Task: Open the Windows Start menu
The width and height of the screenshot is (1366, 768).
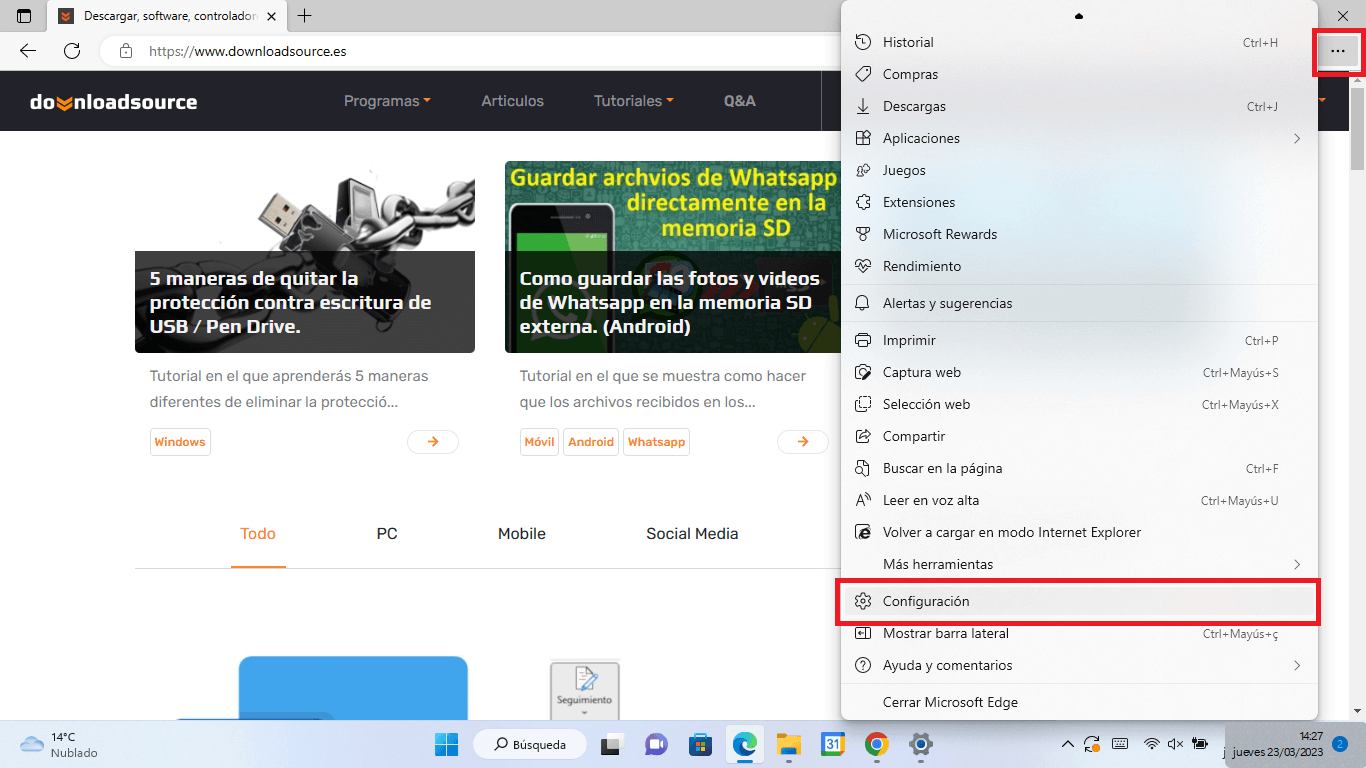Action: click(446, 744)
